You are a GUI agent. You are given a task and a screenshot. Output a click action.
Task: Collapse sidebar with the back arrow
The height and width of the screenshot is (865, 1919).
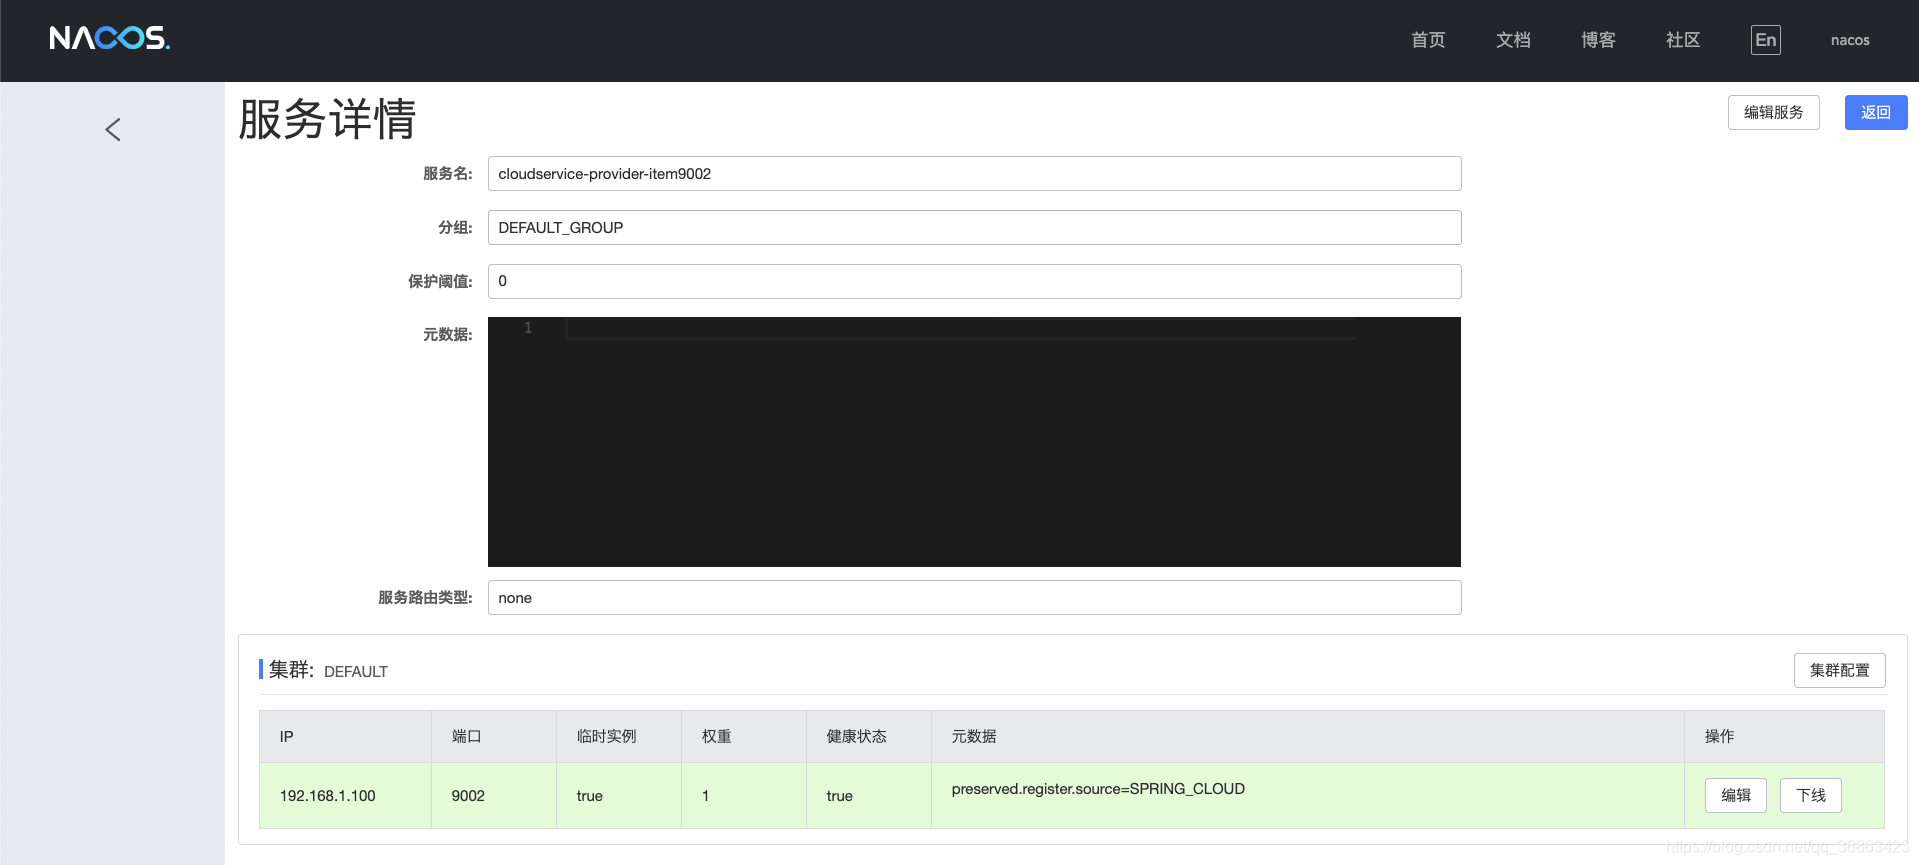(113, 129)
